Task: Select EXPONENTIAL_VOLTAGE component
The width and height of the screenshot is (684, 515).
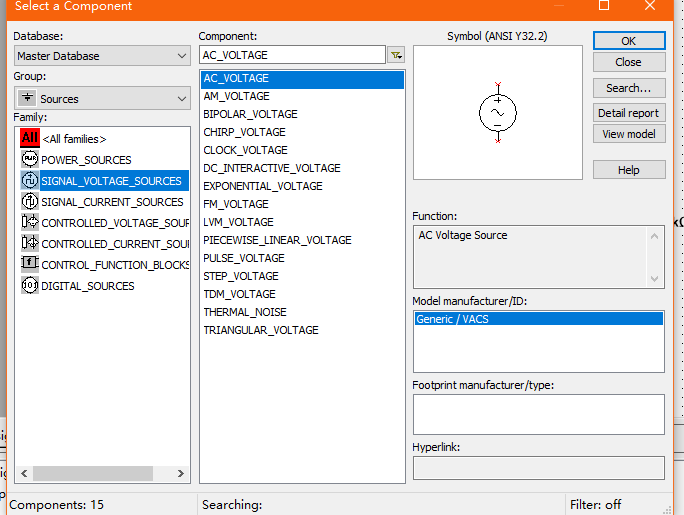Action: click(x=262, y=186)
